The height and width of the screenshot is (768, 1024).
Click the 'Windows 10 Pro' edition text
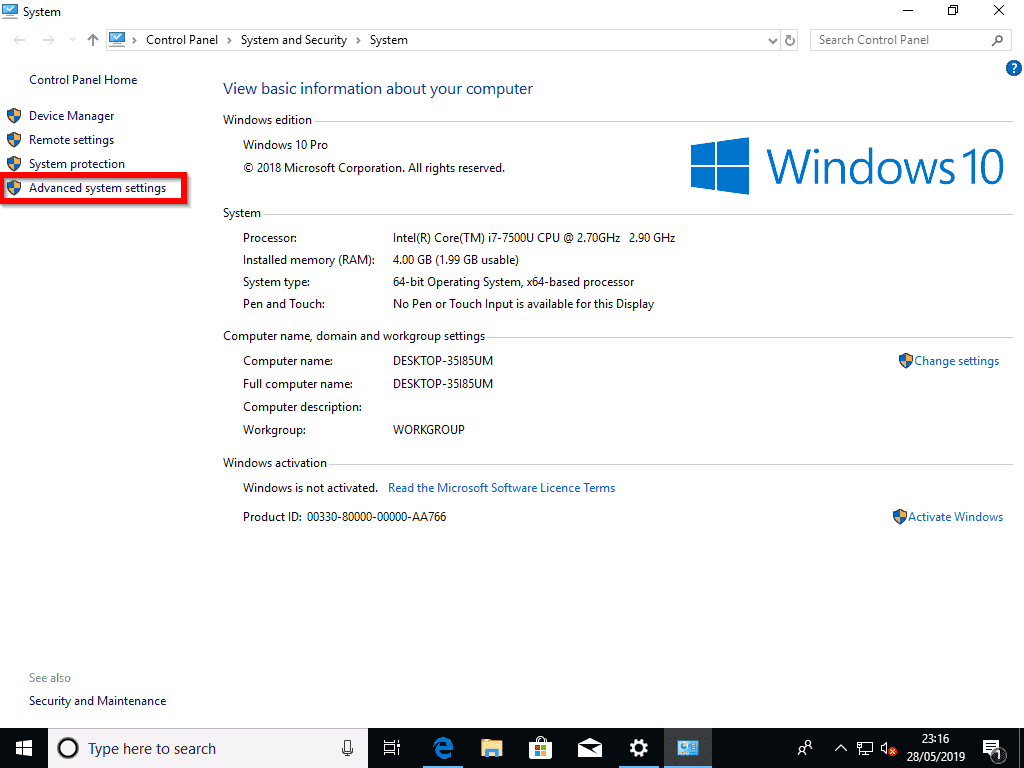tap(285, 145)
